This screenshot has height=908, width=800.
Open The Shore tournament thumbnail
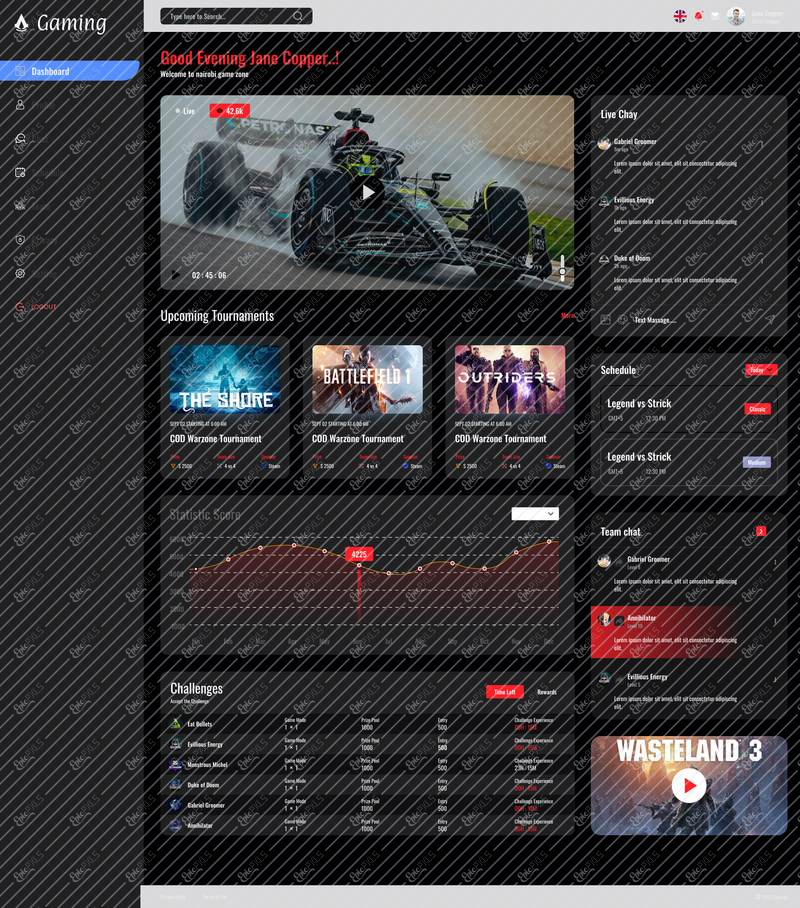coord(225,380)
